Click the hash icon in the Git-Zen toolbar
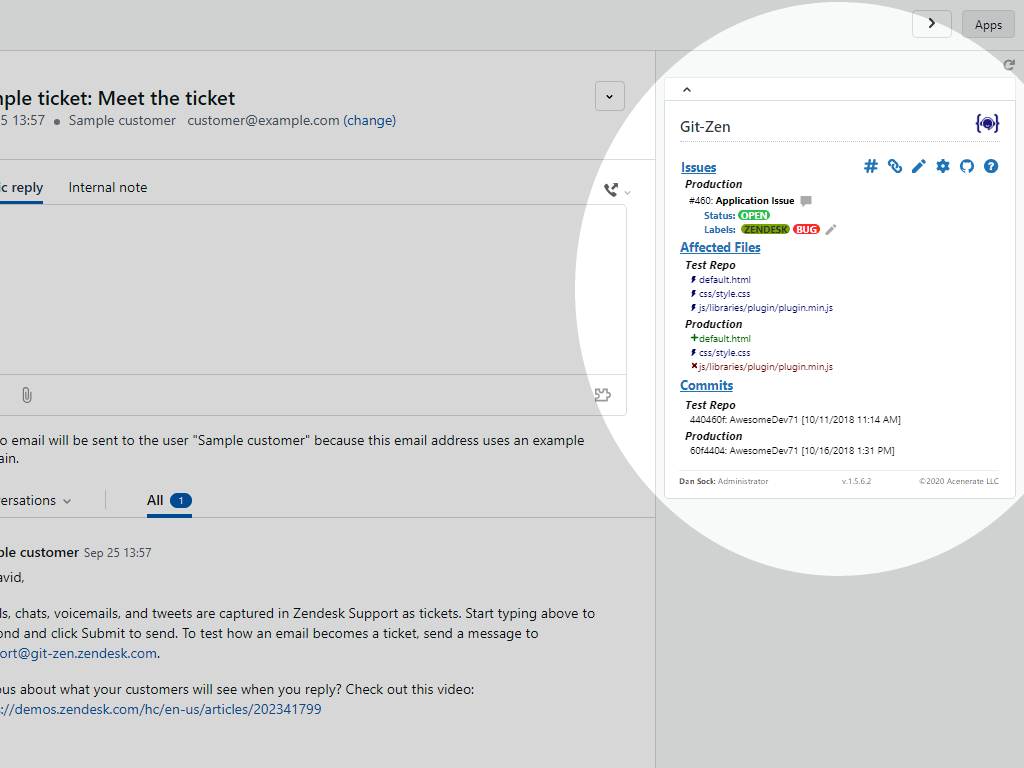Image resolution: width=1024 pixels, height=768 pixels. coord(870,166)
